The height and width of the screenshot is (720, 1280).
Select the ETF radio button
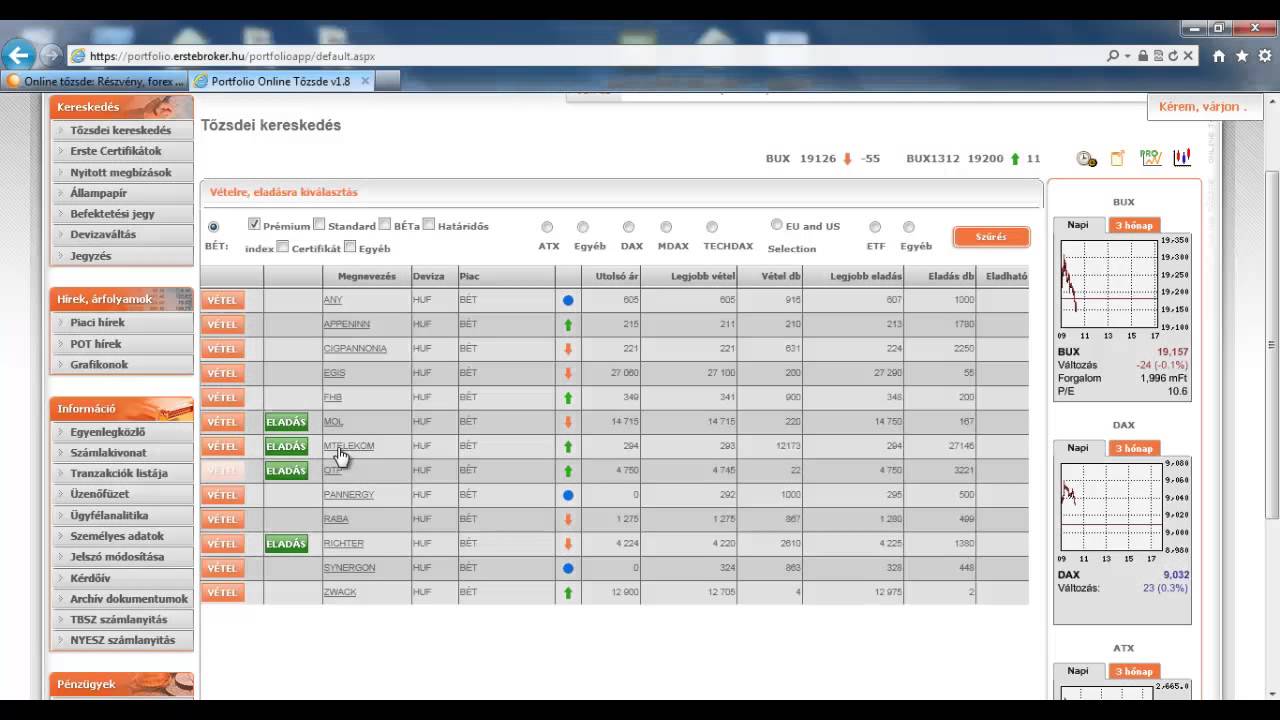coord(875,227)
